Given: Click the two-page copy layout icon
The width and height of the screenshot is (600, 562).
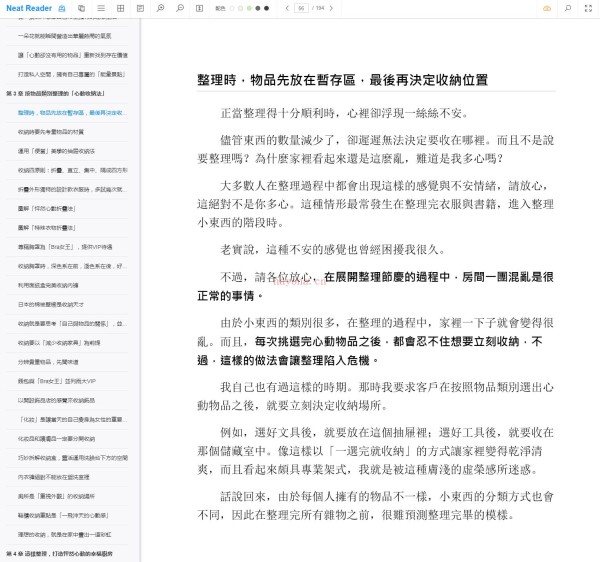Looking at the screenshot, I should tap(82, 8).
